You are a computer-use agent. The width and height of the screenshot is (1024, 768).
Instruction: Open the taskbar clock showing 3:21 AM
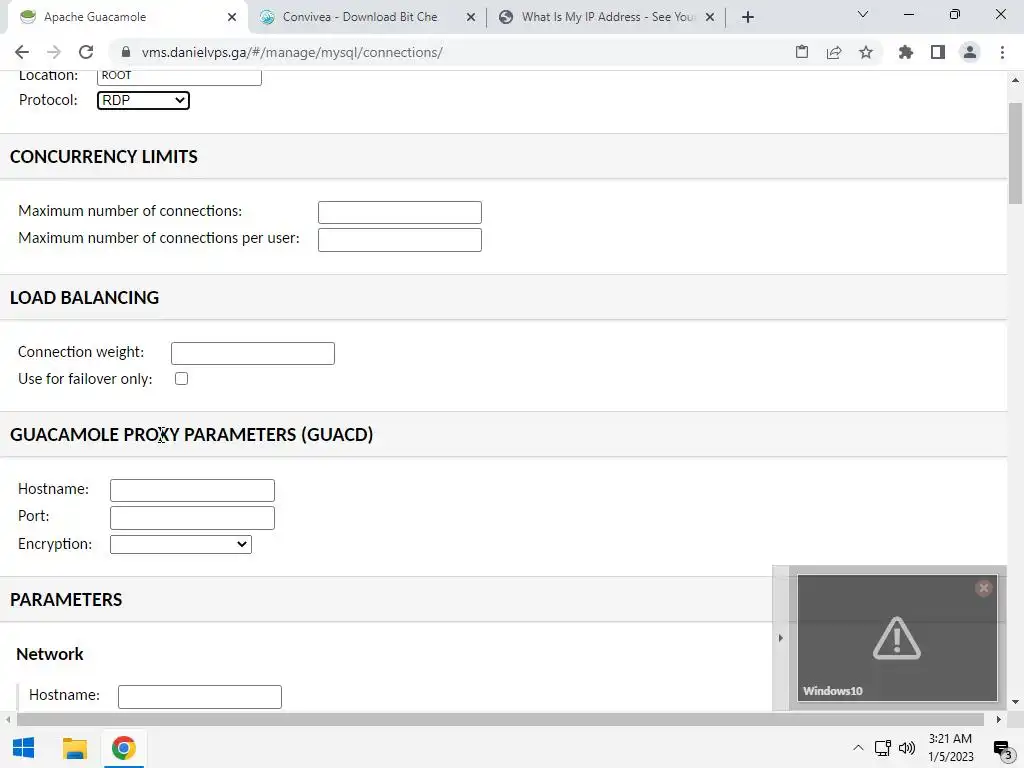click(950, 748)
